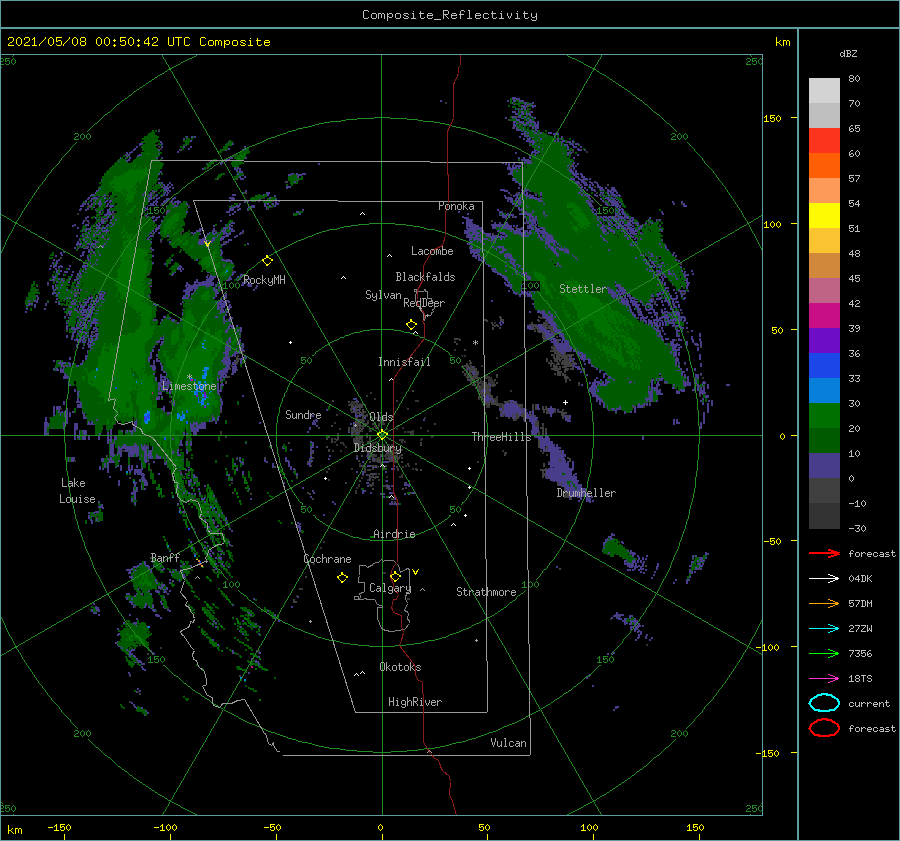Click the dBZ legend heading
The width and height of the screenshot is (900, 841).
[x=848, y=53]
